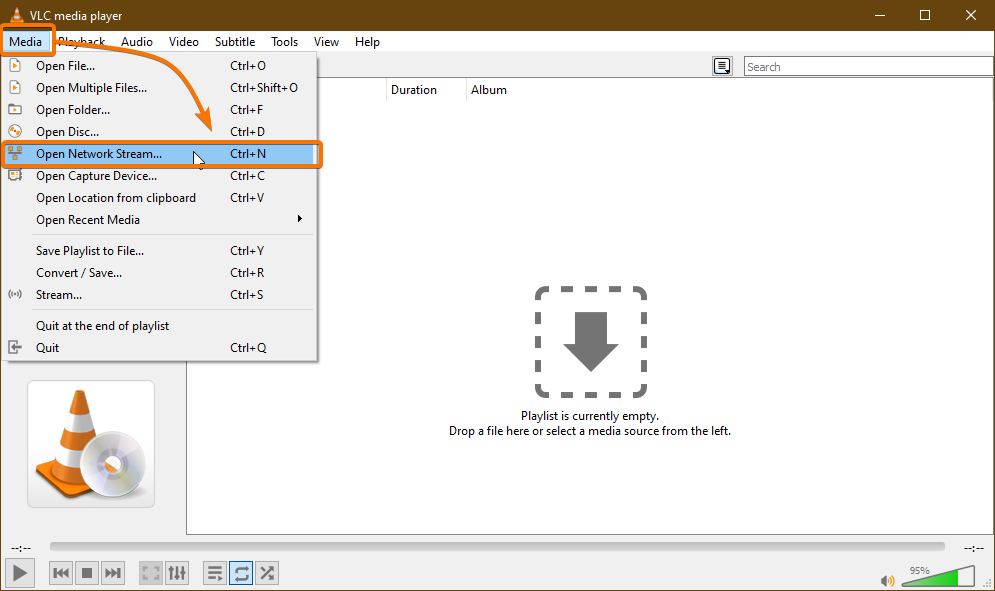Change playlist view mode icon

721,66
